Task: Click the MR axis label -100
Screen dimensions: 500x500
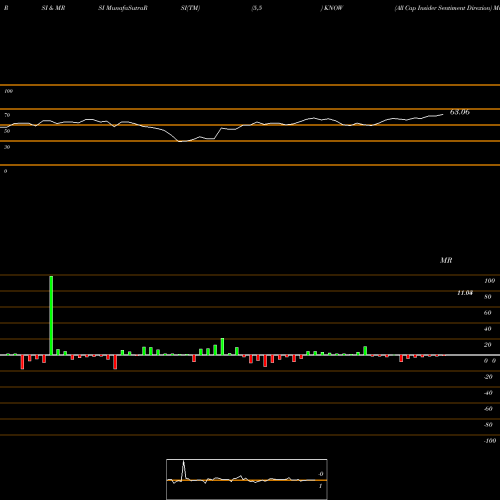Action: click(490, 441)
